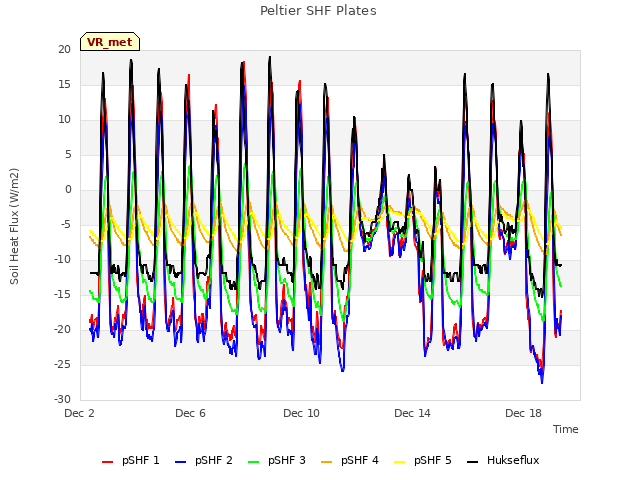The width and height of the screenshot is (640, 480).
Task: Click the -30 y-axis tick label
Action: point(63,400)
